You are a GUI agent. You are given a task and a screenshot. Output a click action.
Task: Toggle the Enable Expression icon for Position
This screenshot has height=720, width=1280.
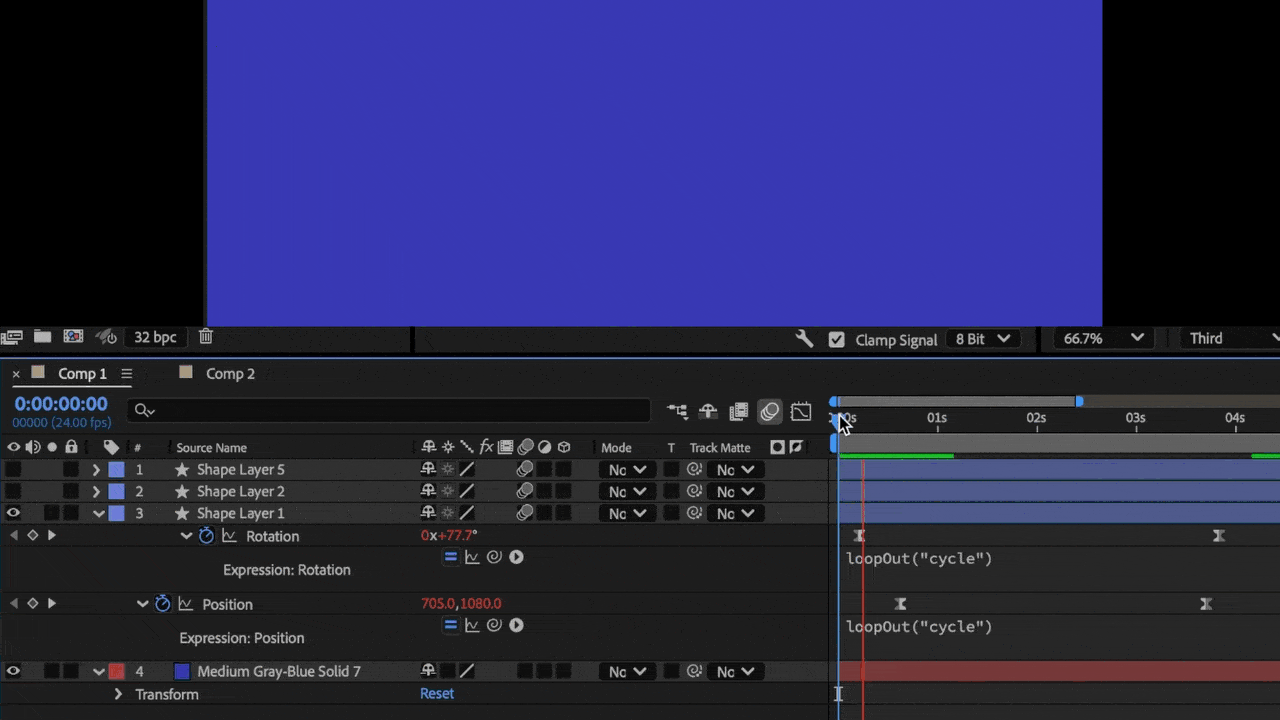click(451, 625)
